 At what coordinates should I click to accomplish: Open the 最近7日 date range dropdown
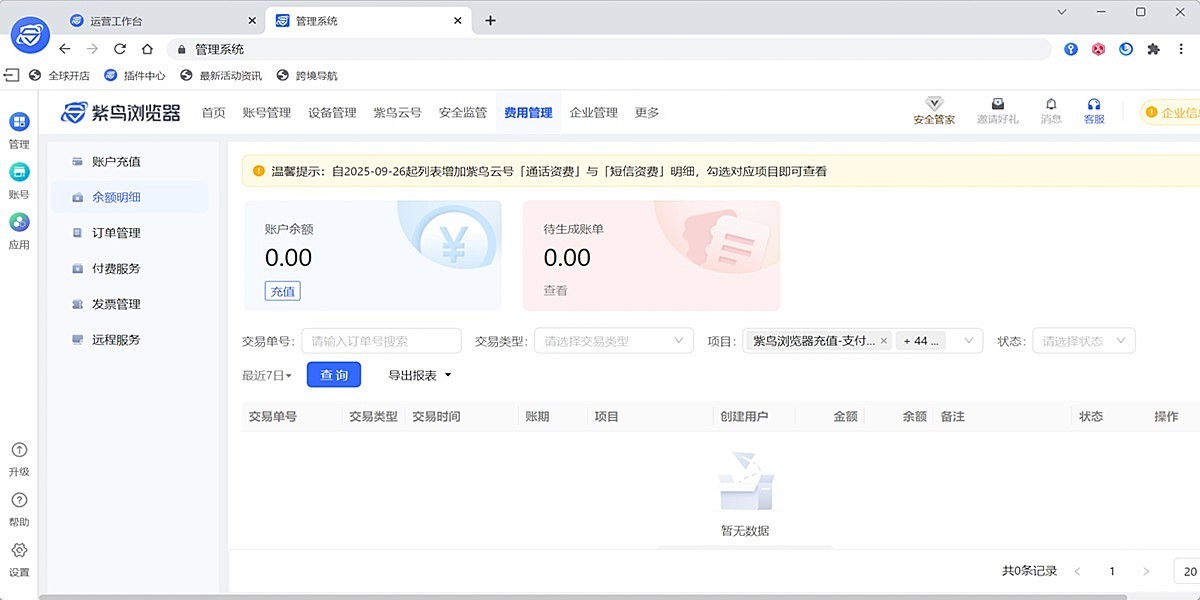point(266,375)
